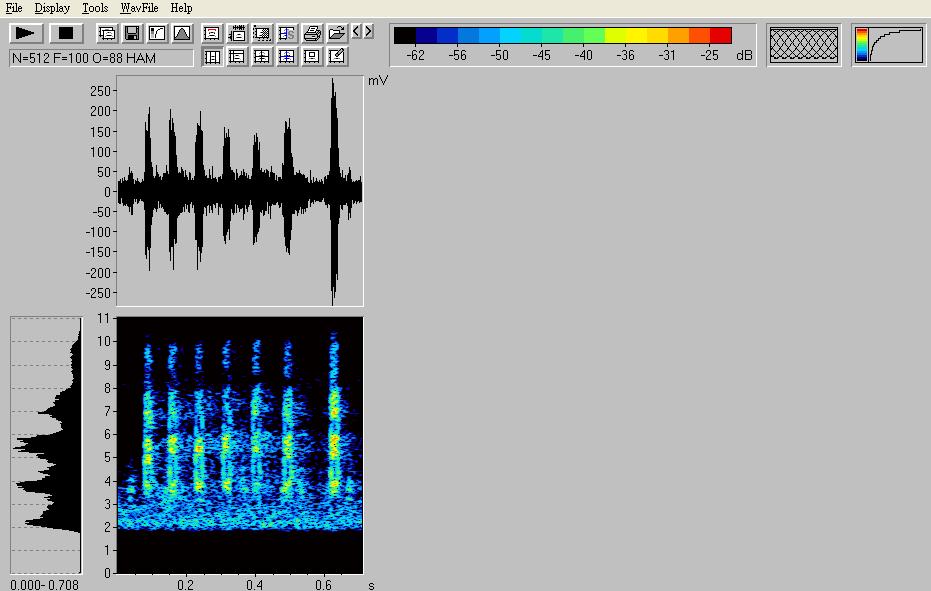Click the curve graph toolbar icon
This screenshot has height=591, width=931.
coord(157,33)
